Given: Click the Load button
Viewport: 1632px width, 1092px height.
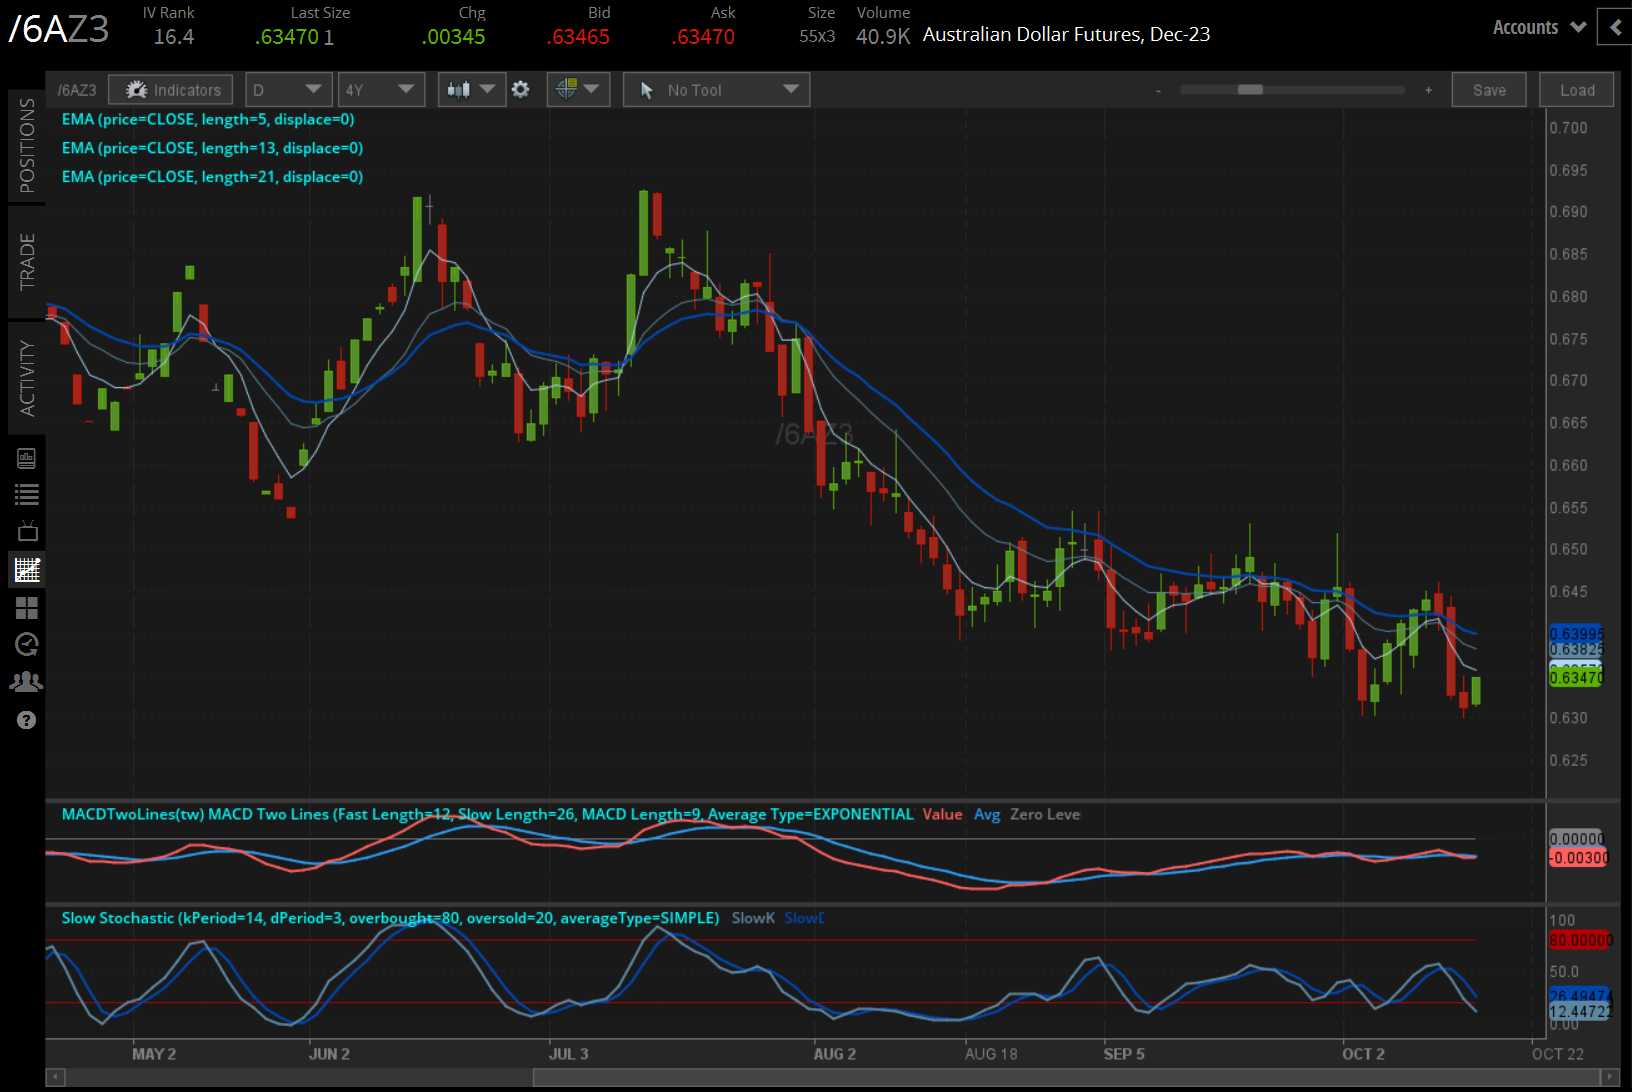Looking at the screenshot, I should (1577, 90).
